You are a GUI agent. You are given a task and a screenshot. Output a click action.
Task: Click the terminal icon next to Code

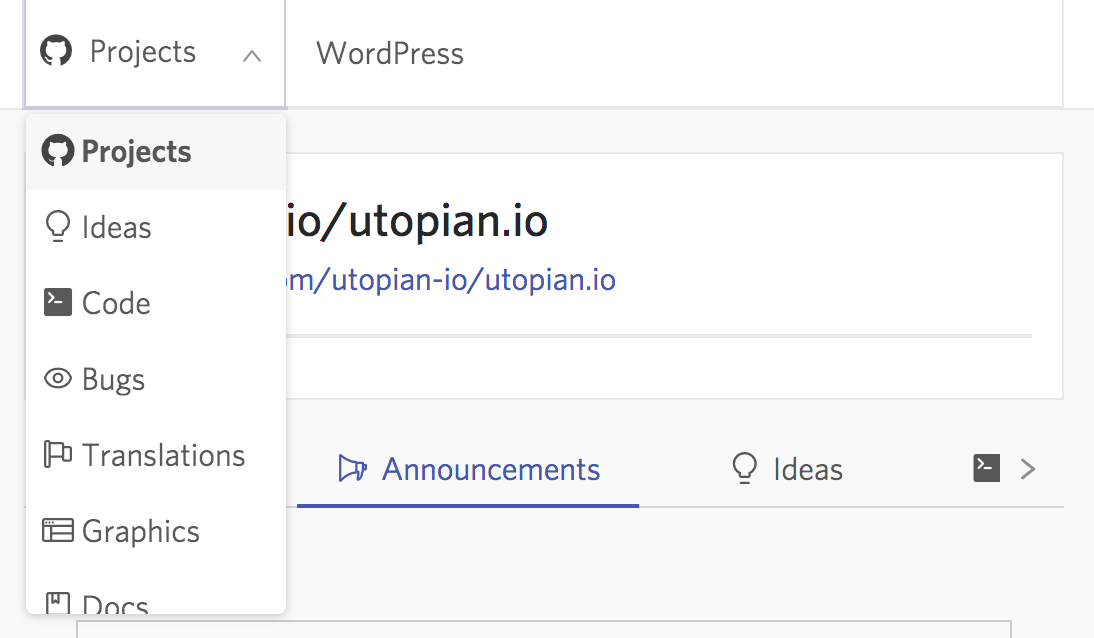pos(58,302)
